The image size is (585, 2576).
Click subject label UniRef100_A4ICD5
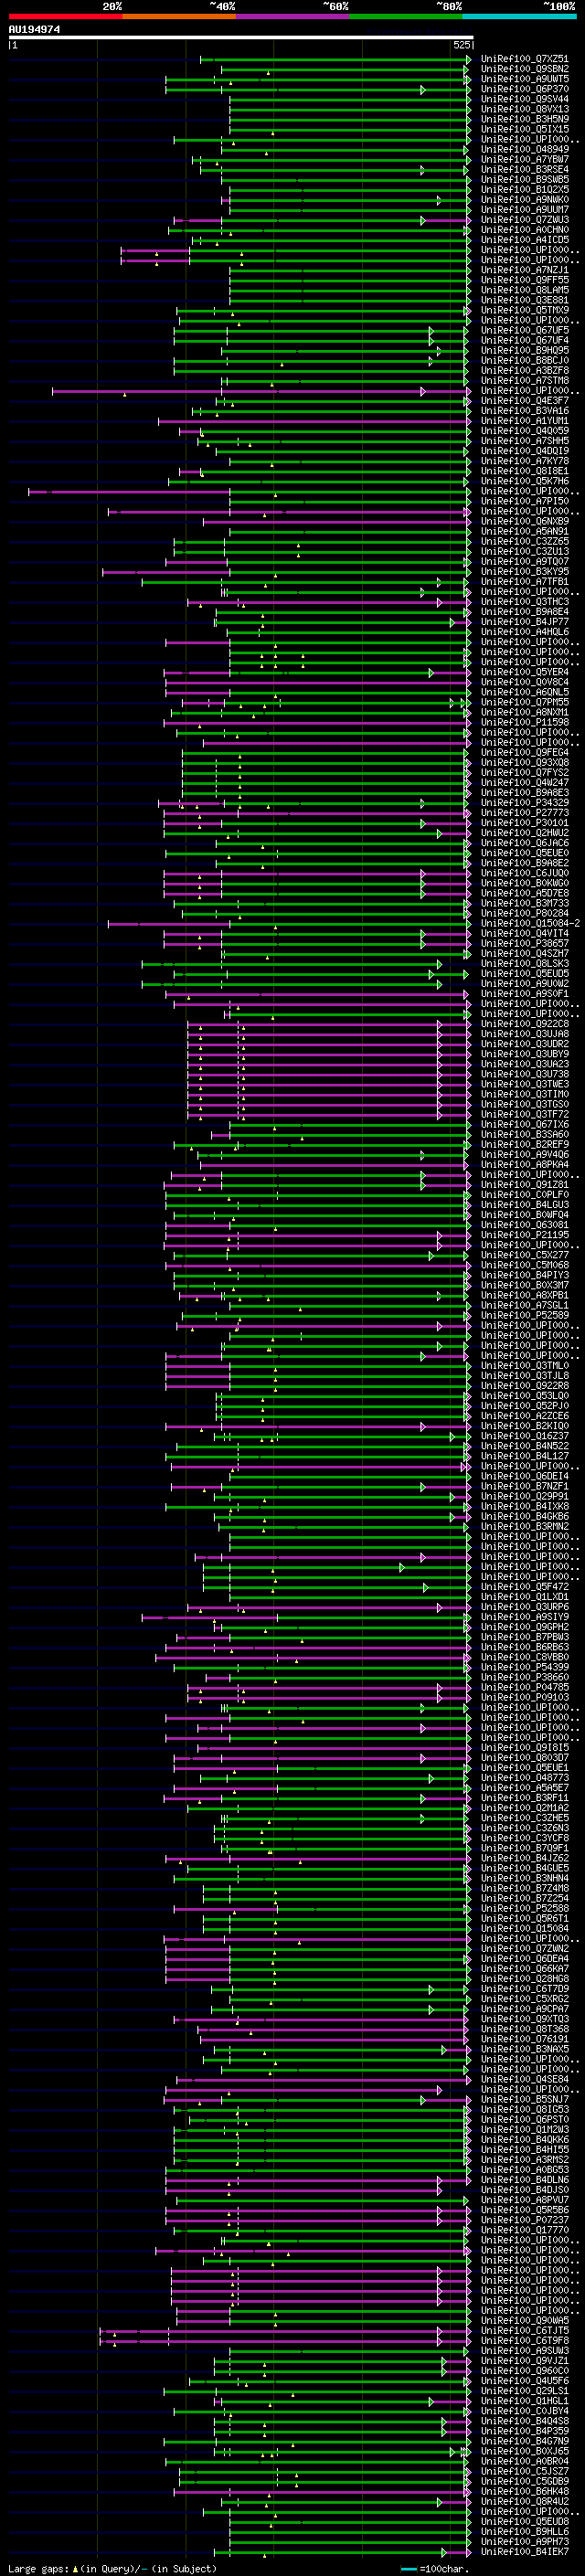[x=524, y=240]
